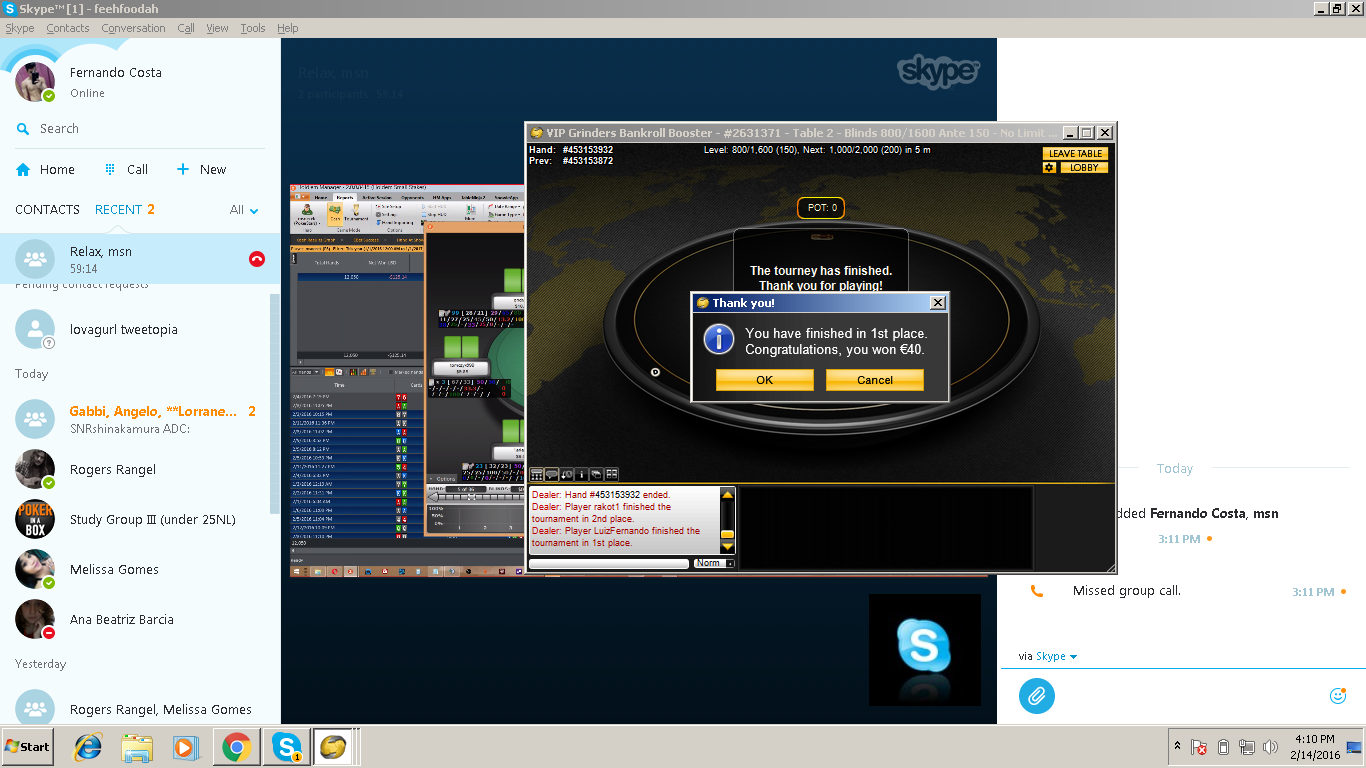The width and height of the screenshot is (1366, 768).
Task: Click the Skype contacts list scrollbar
Action: pyautogui.click(x=275, y=404)
